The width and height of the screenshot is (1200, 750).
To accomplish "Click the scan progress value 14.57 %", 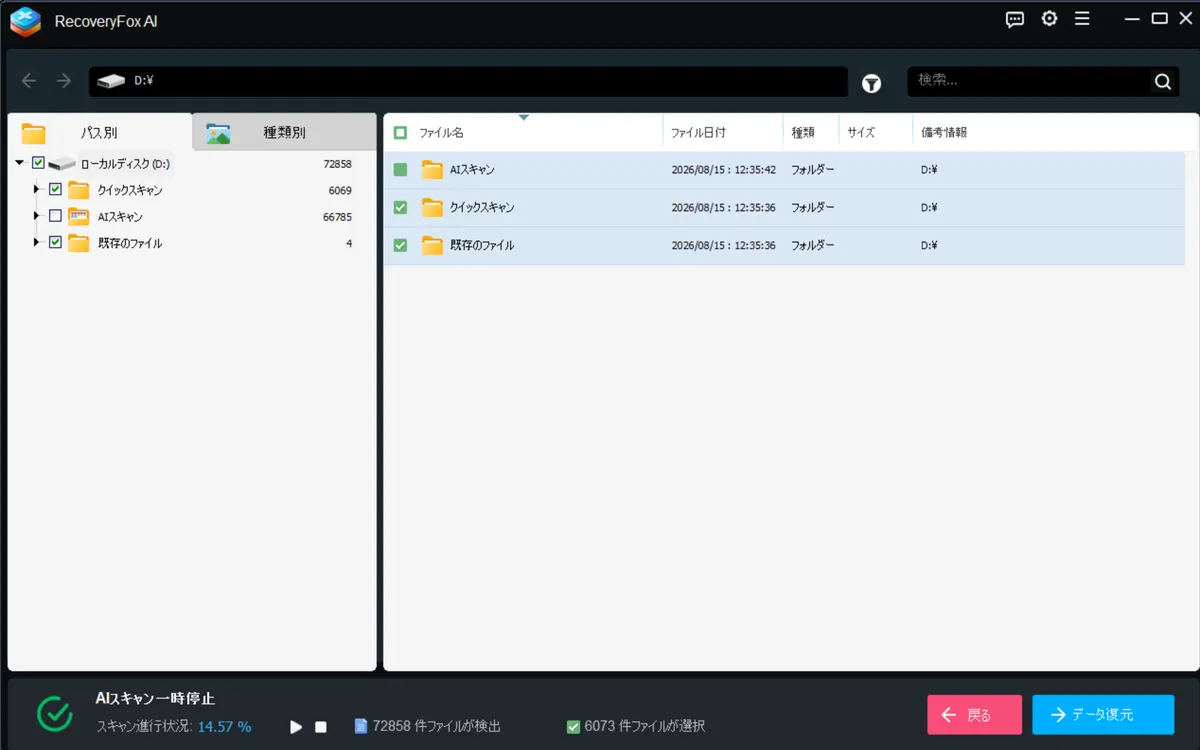I will pyautogui.click(x=224, y=727).
